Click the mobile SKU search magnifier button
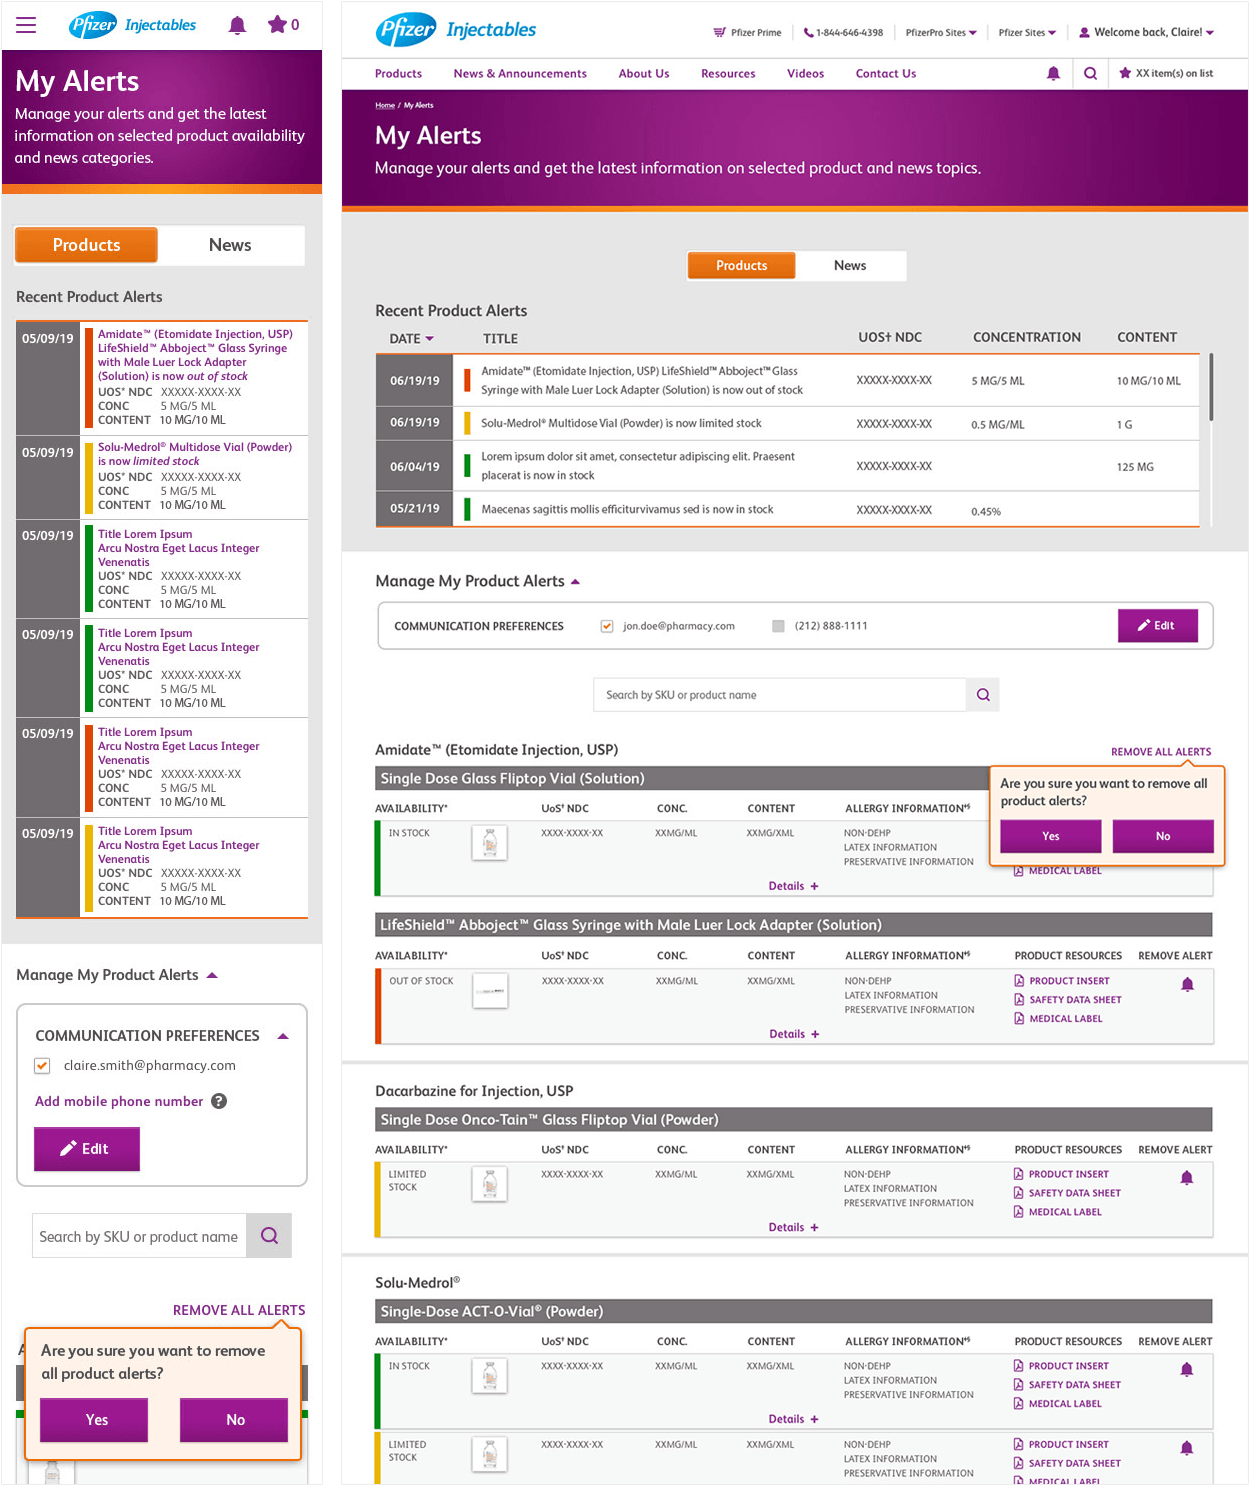 (269, 1236)
